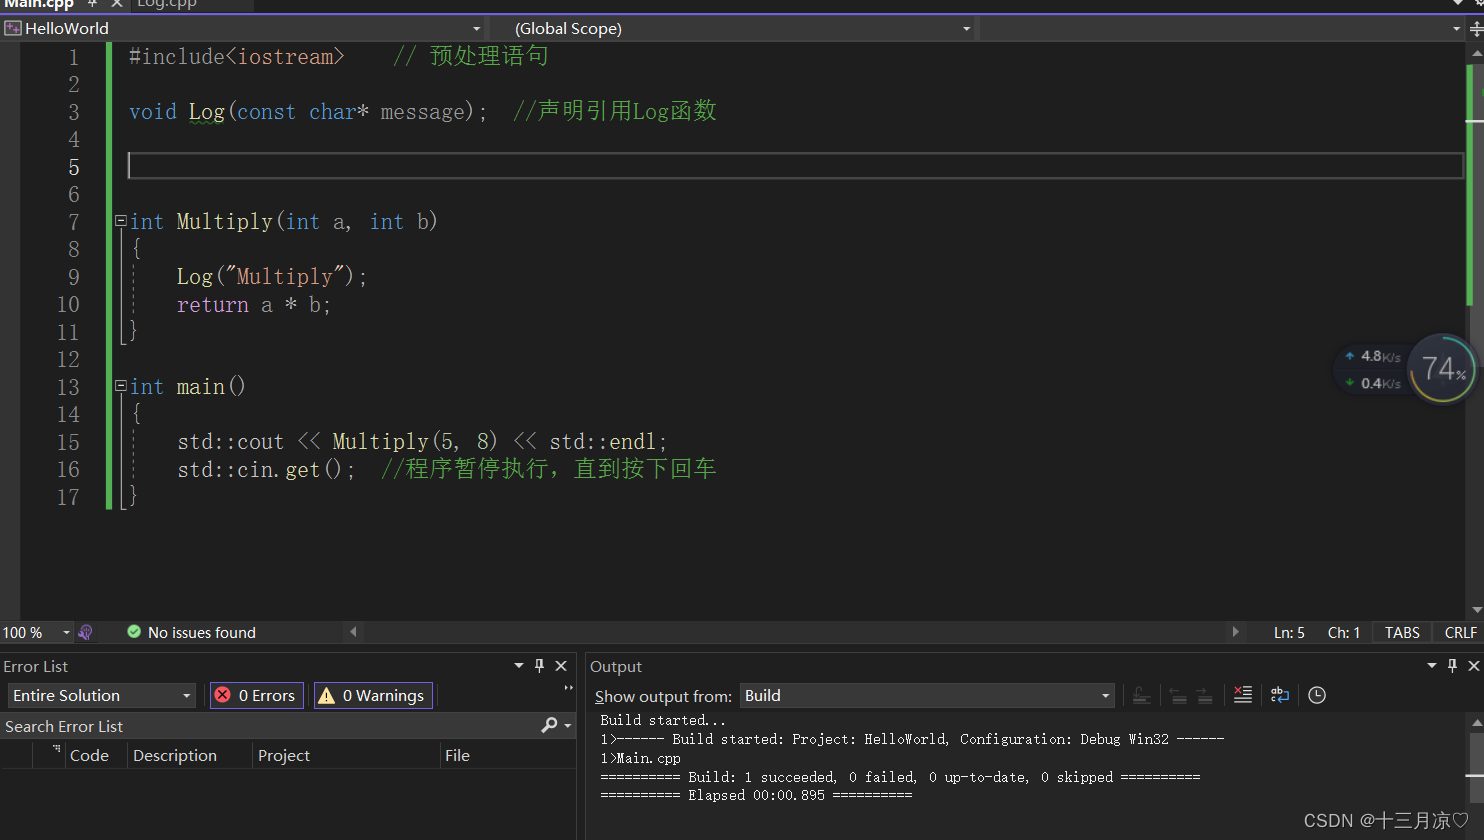Image resolution: width=1484 pixels, height=840 pixels.
Task: Pin the Output panel
Action: [1453, 665]
